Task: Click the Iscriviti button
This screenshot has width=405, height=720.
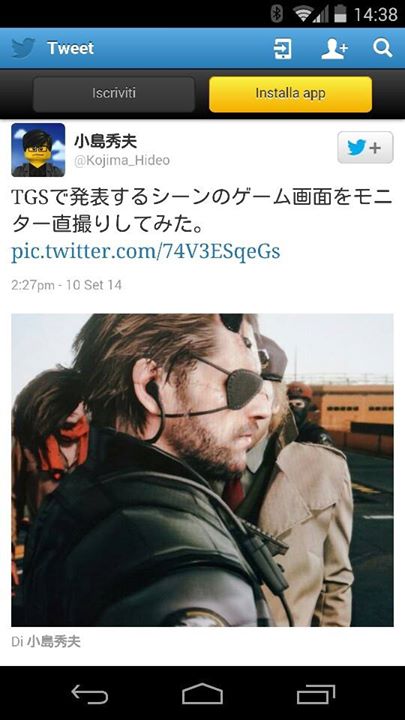Action: tap(114, 94)
